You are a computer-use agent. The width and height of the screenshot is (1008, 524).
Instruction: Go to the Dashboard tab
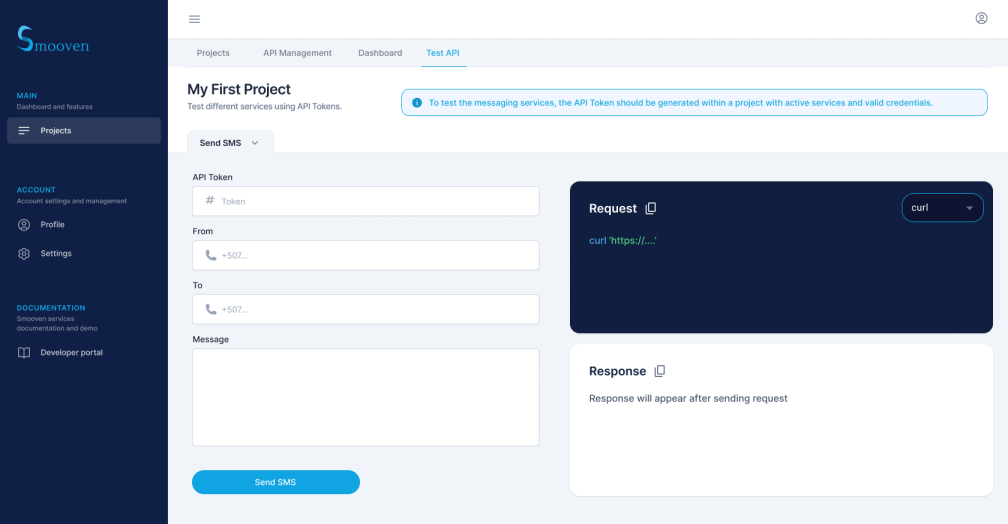(x=380, y=53)
